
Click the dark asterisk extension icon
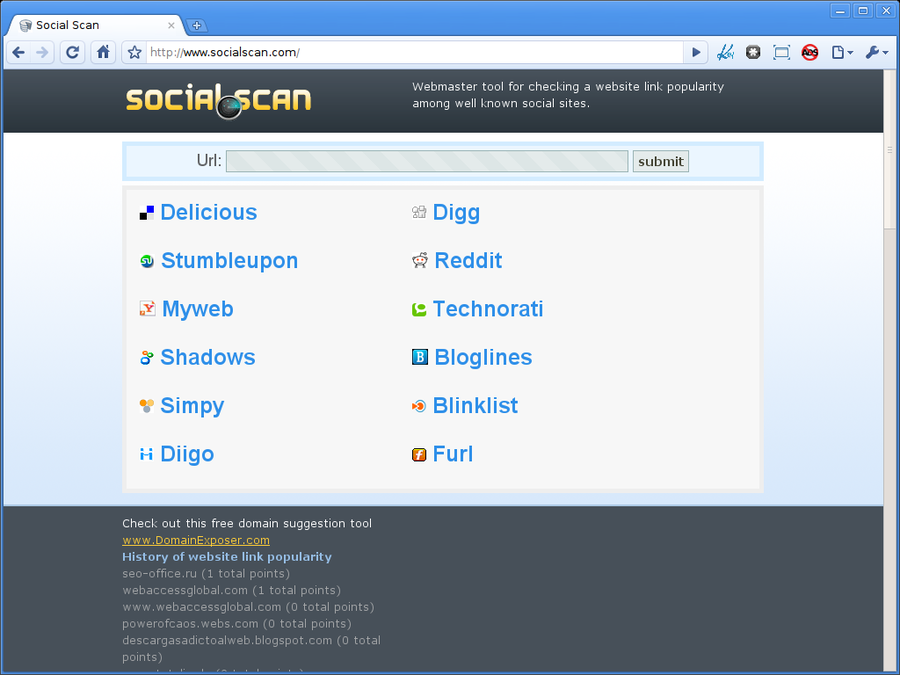pos(753,52)
